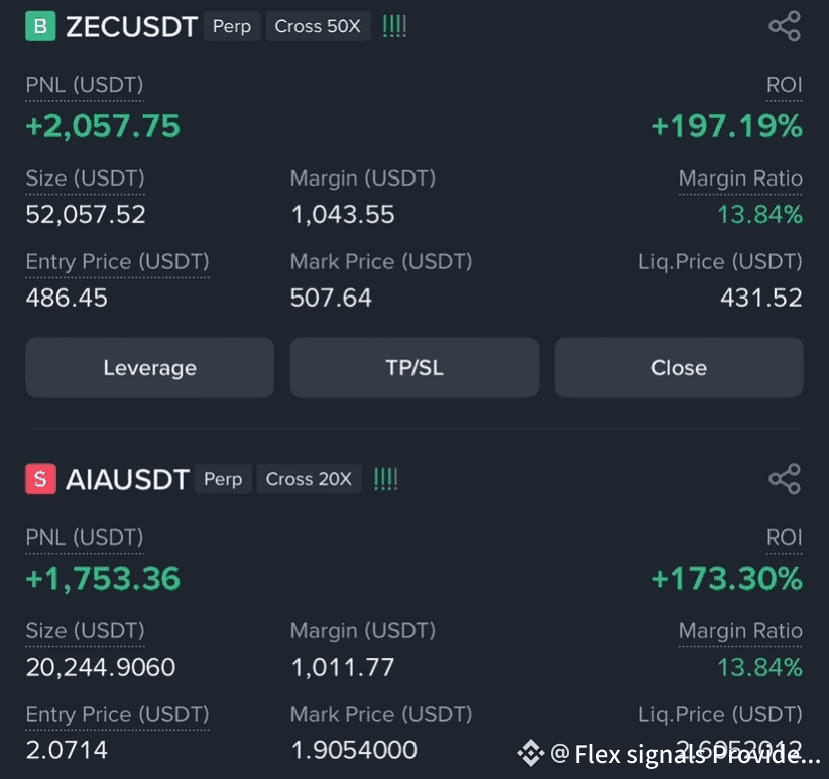829x779 pixels.
Task: Share the ZECUSDT position
Action: click(785, 26)
